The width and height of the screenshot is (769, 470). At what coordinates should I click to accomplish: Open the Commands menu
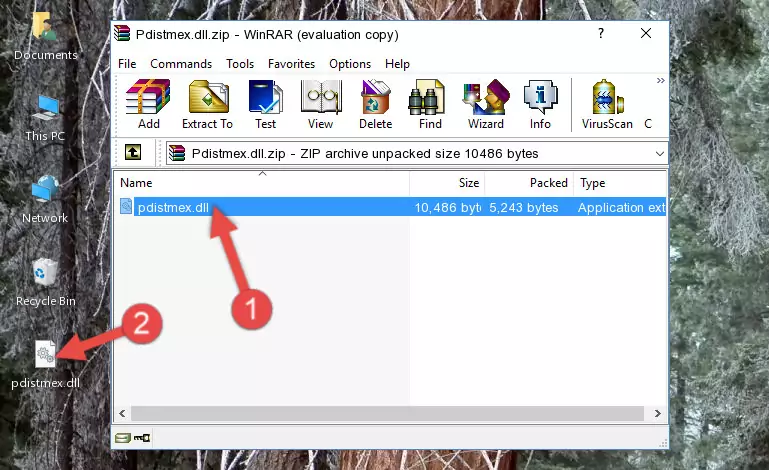click(181, 64)
